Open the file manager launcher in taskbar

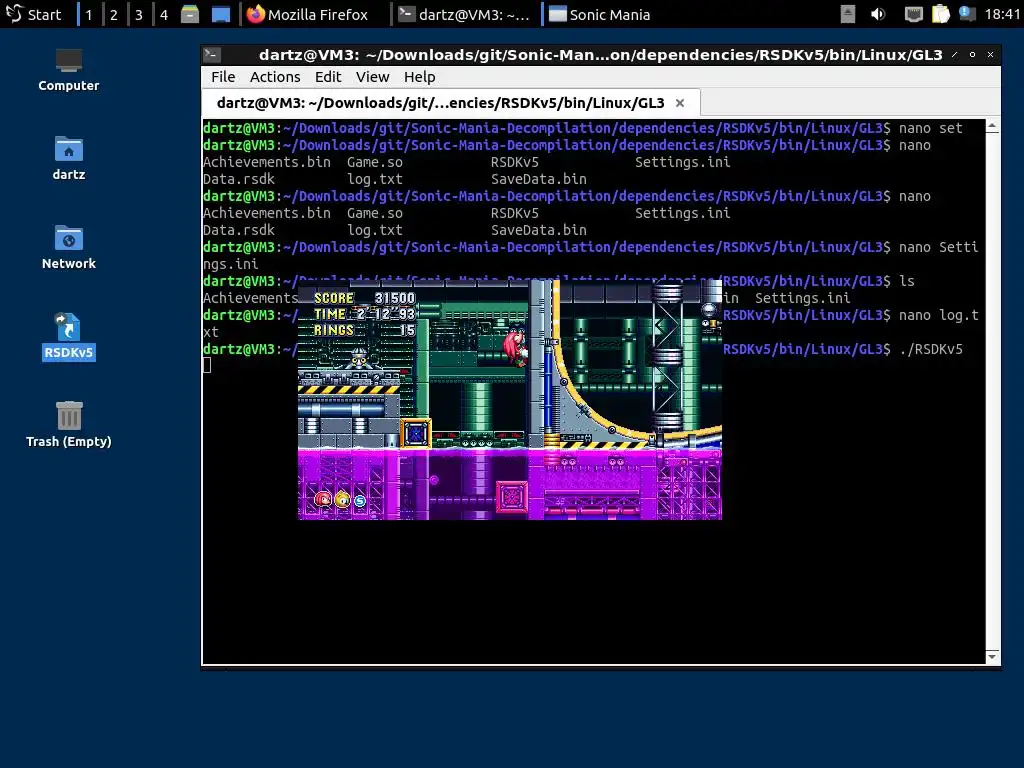(190, 14)
